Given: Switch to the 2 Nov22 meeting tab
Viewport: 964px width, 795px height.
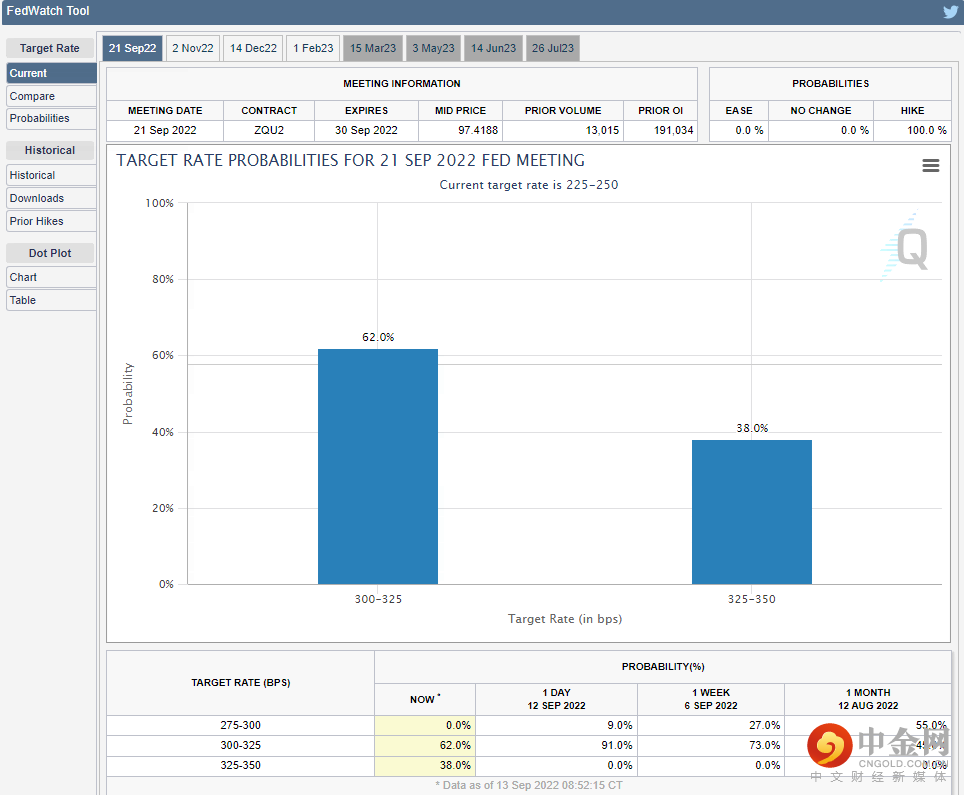Looking at the screenshot, I should pyautogui.click(x=193, y=48).
